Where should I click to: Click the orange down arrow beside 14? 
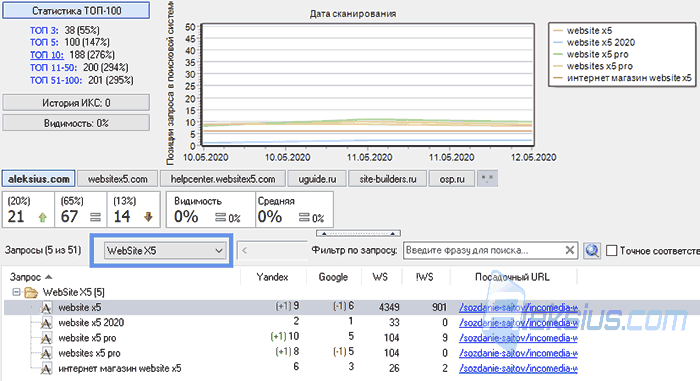(148, 217)
